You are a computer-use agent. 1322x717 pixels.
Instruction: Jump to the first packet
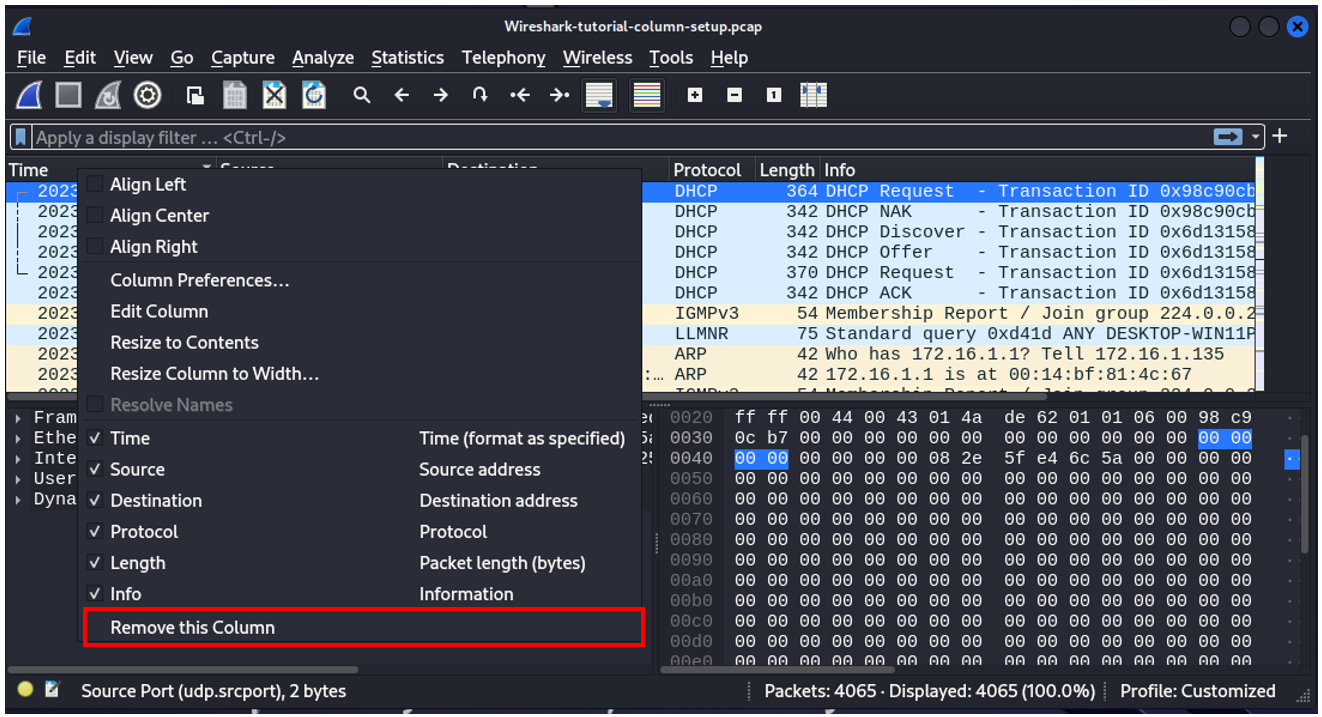click(x=520, y=95)
